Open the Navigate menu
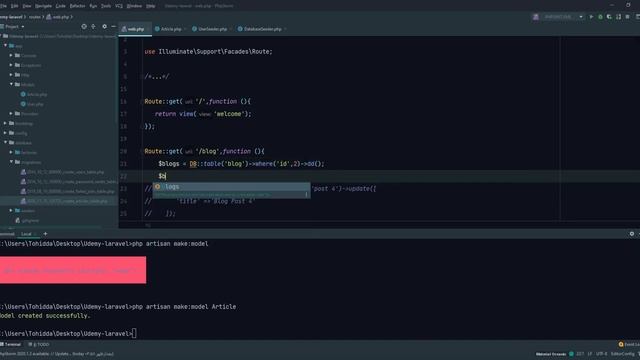The width and height of the screenshot is (640, 360). [x=43, y=6]
